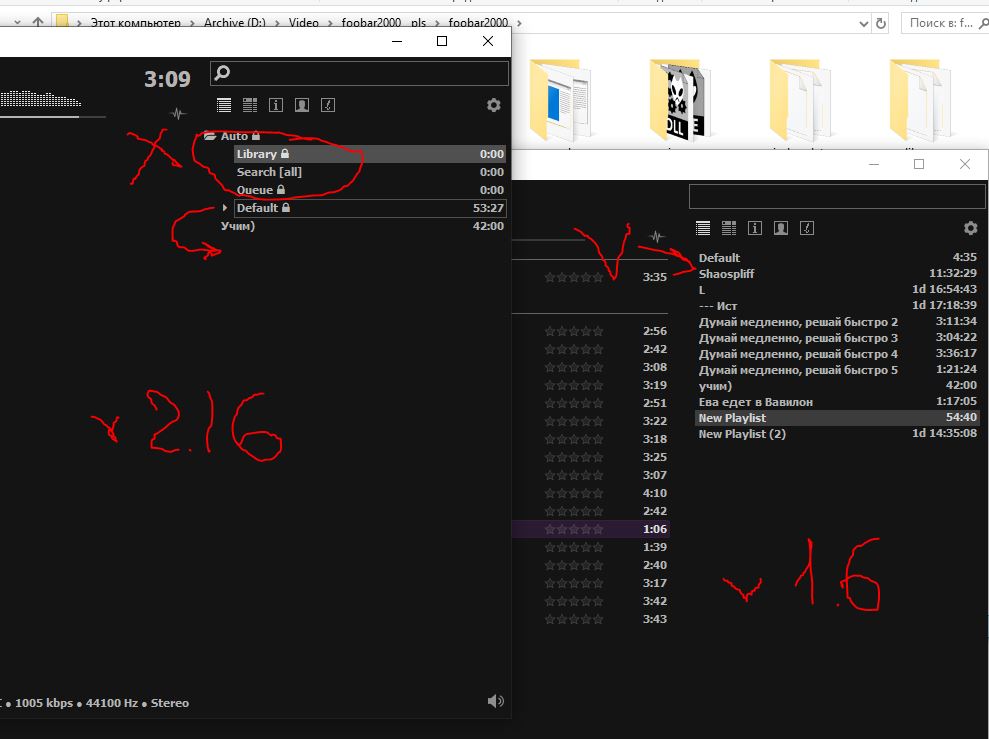The image size is (989, 739).
Task: Click the magnifier search icon next to 3:09
Action: pos(223,73)
